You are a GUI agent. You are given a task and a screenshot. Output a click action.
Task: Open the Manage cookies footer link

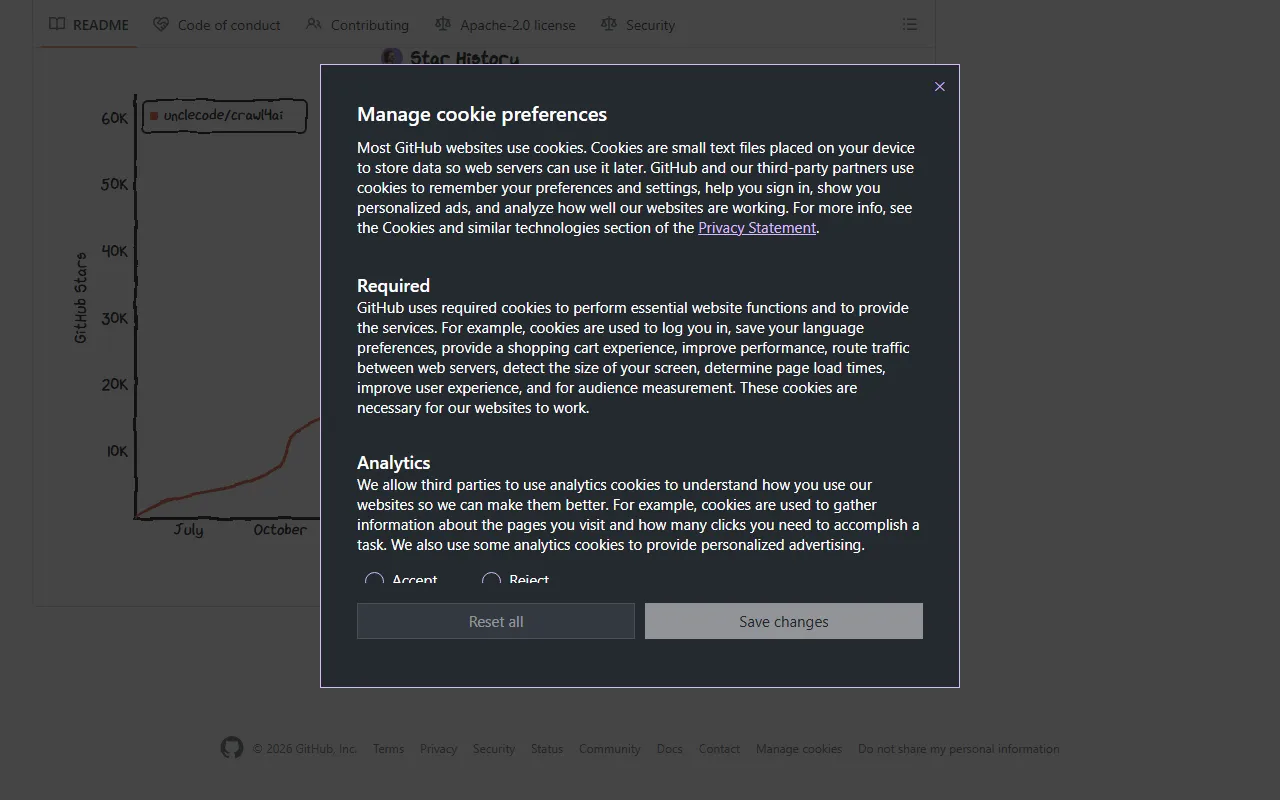point(798,749)
